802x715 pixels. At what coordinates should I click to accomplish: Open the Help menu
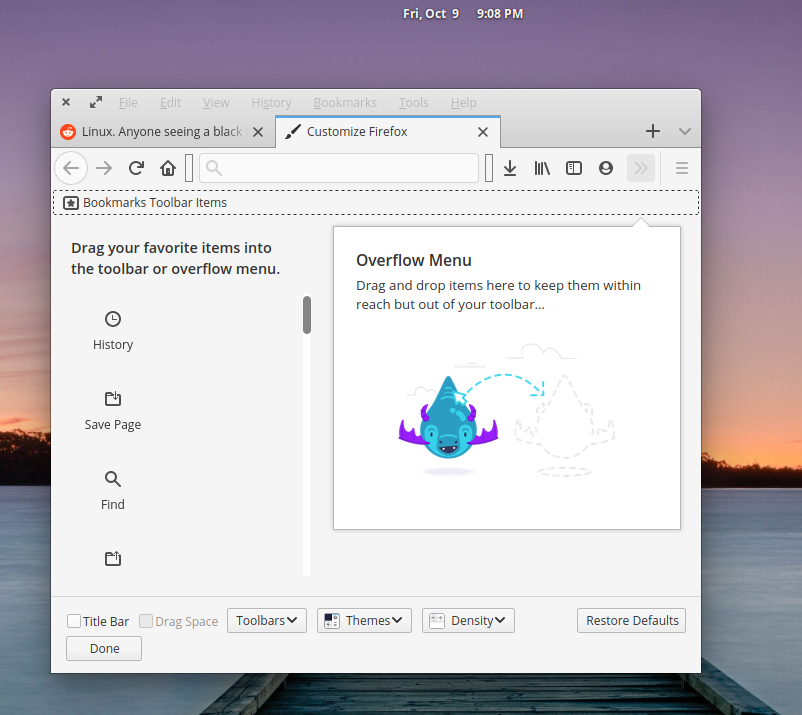point(463,103)
